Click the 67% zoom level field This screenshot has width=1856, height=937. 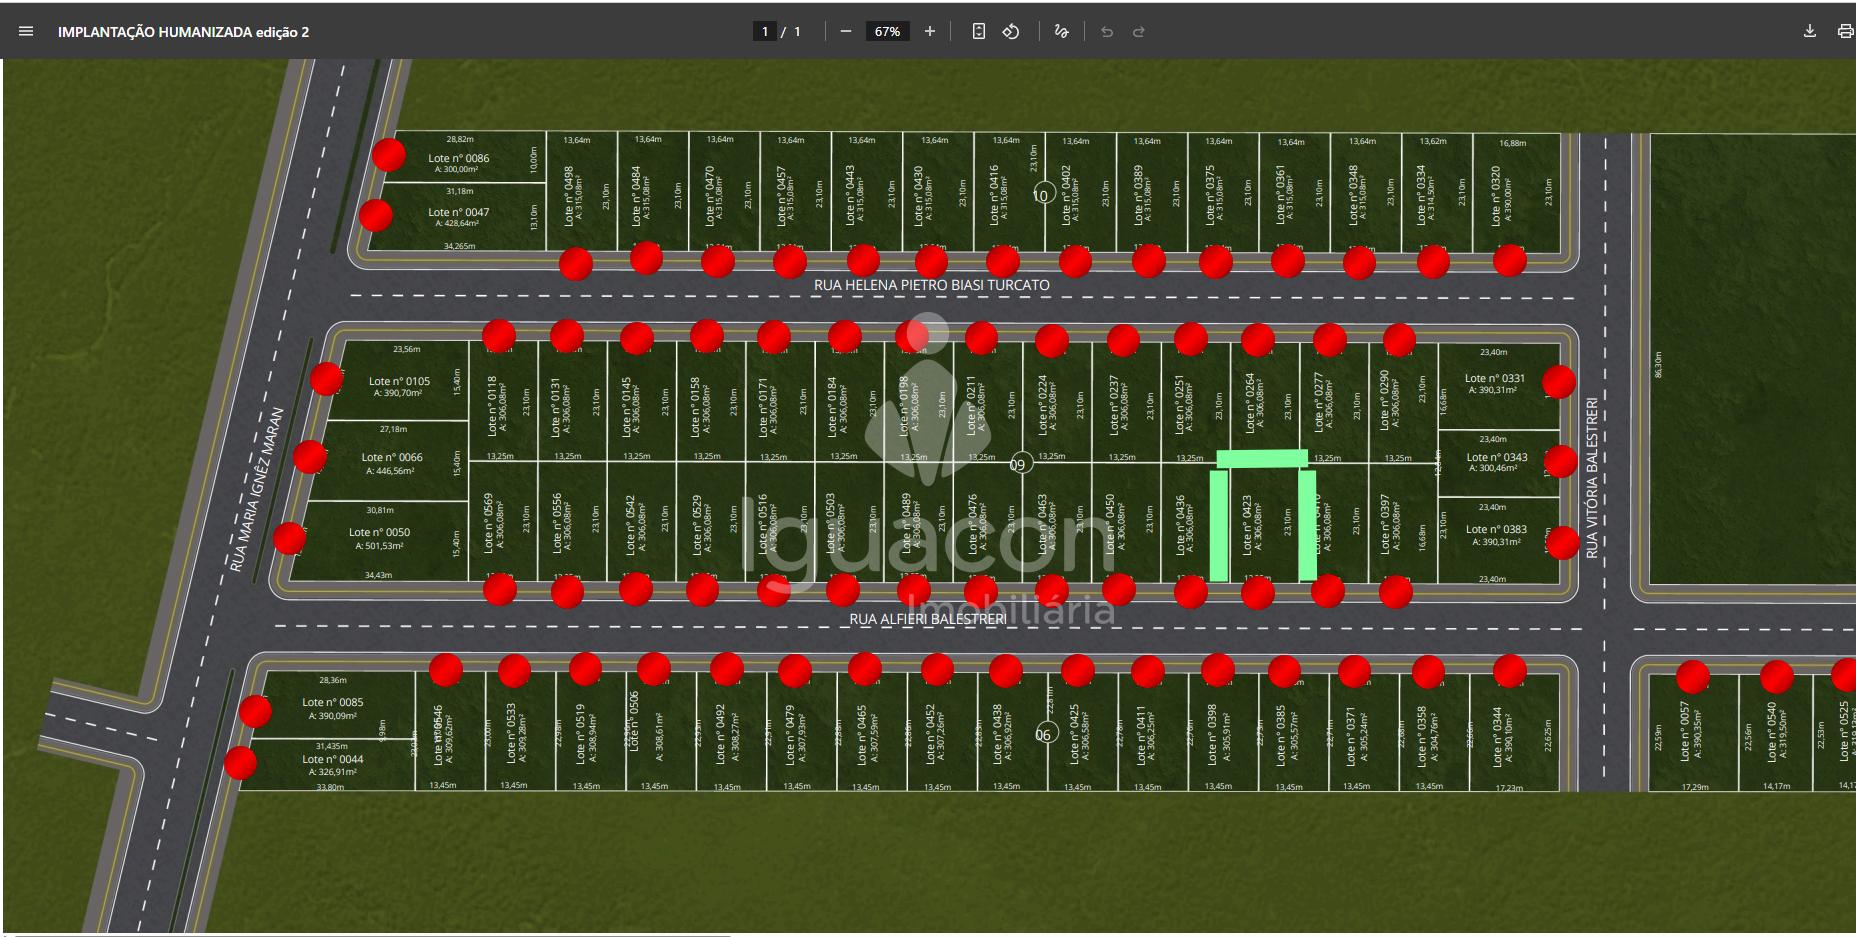pyautogui.click(x=887, y=31)
